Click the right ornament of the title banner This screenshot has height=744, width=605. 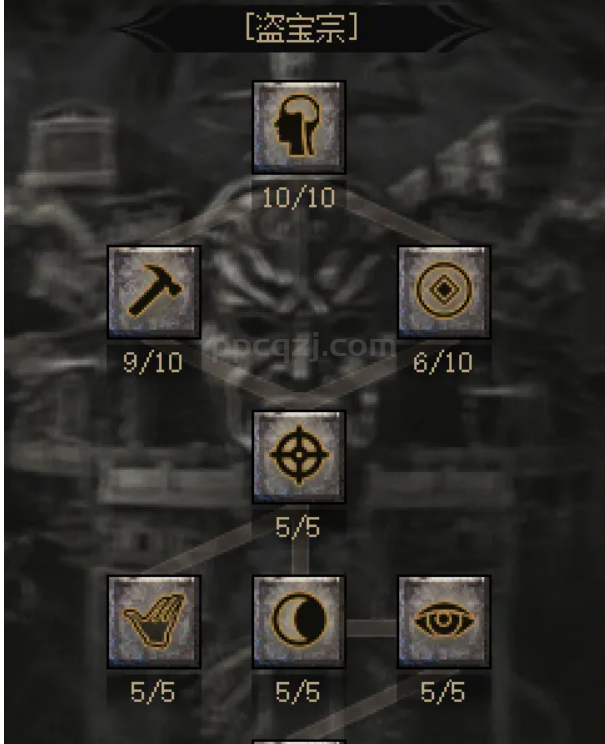pyautogui.click(x=460, y=28)
